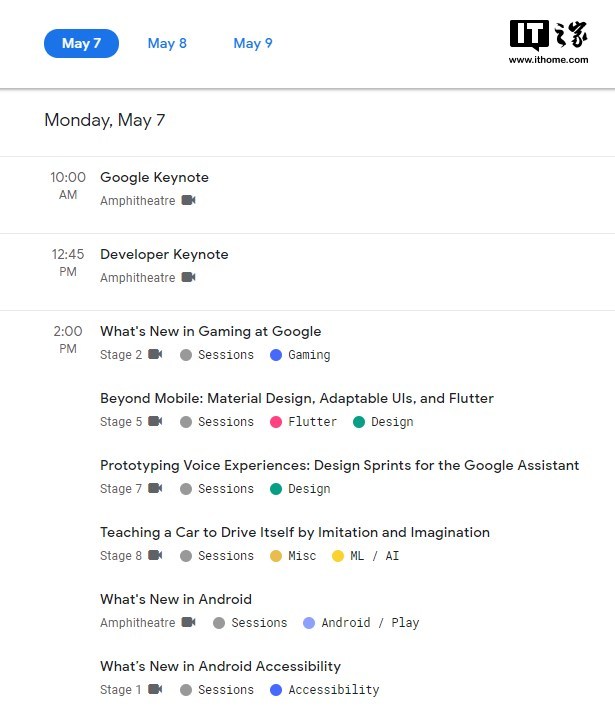Click the blue Accessibility tag dot
This screenshot has width=615, height=716.
coord(276,690)
